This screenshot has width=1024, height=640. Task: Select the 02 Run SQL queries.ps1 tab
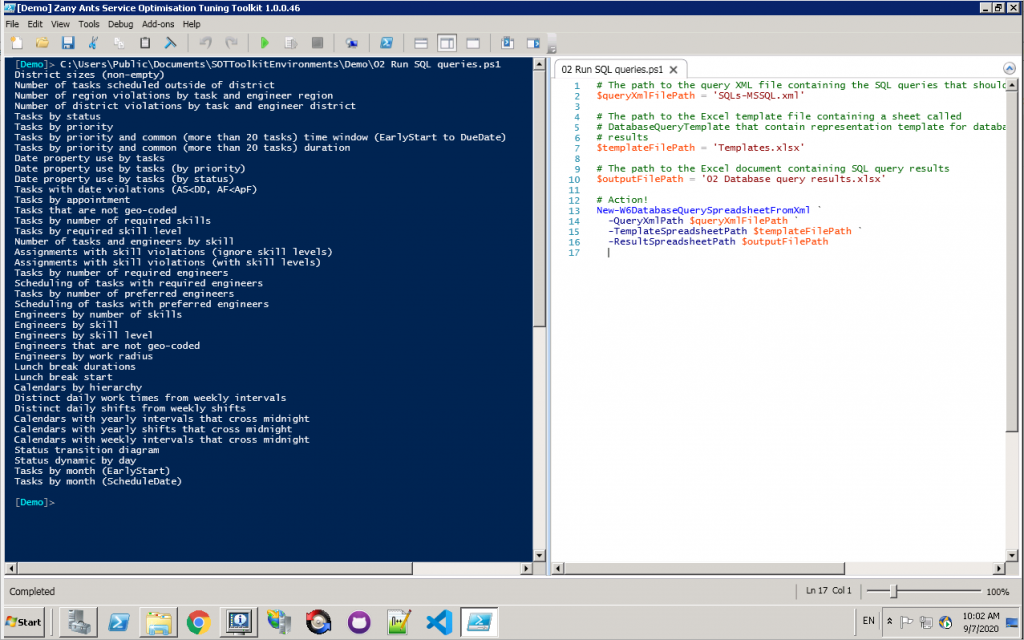click(612, 69)
